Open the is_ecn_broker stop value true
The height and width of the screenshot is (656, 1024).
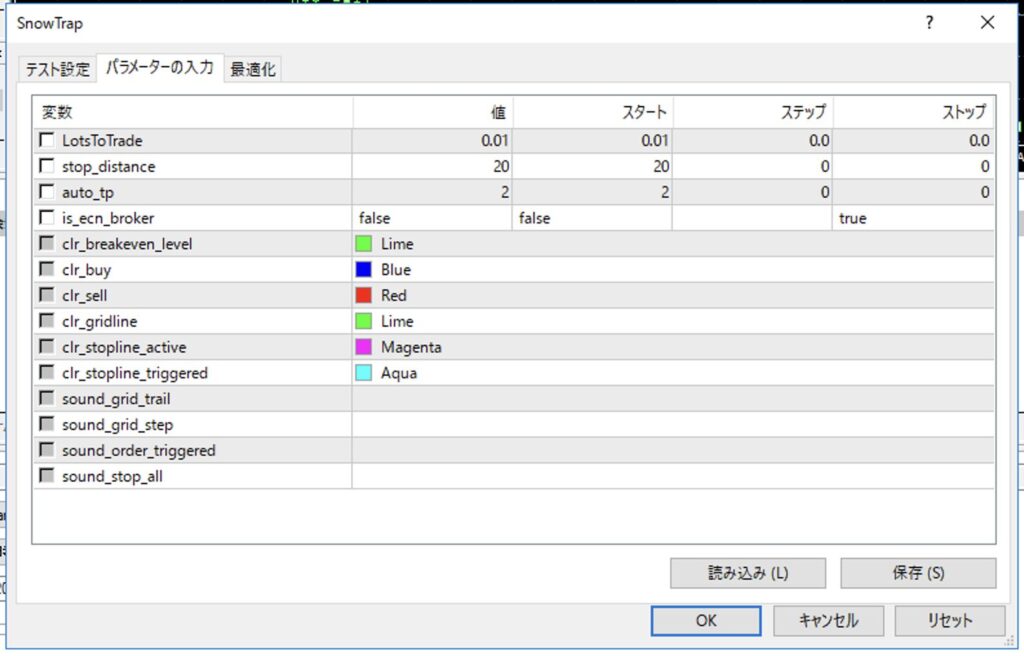912,218
